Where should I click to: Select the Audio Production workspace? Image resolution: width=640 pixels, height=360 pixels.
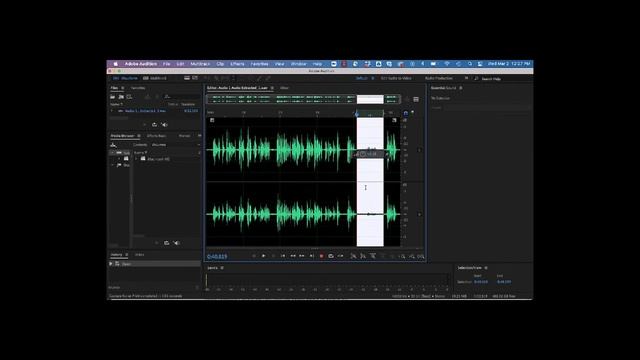tap(439, 78)
